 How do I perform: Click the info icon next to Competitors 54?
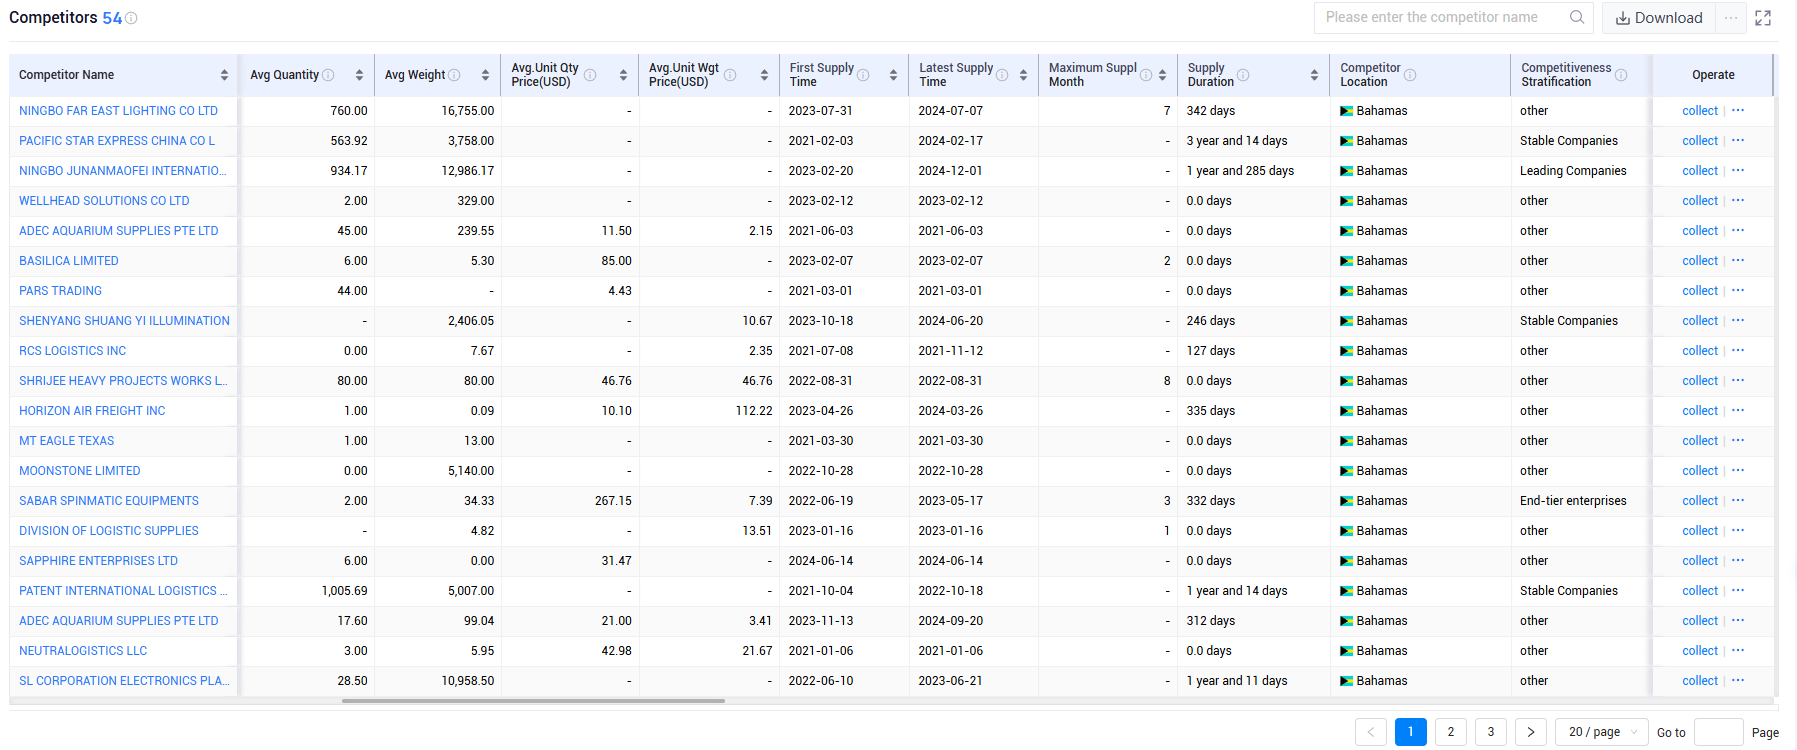pyautogui.click(x=131, y=18)
